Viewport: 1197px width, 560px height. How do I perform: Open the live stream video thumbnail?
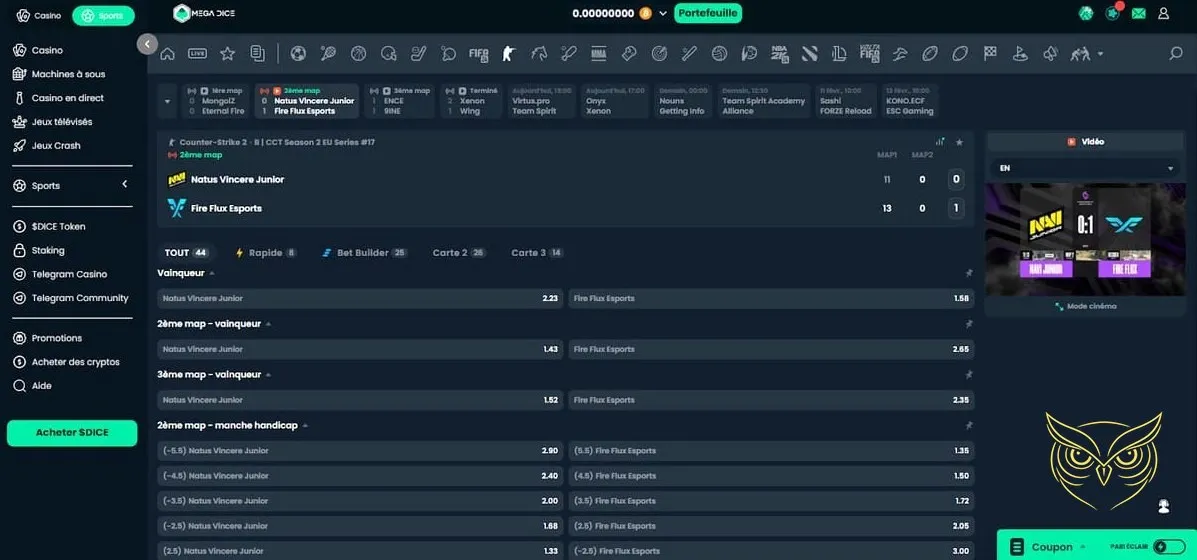1085,240
